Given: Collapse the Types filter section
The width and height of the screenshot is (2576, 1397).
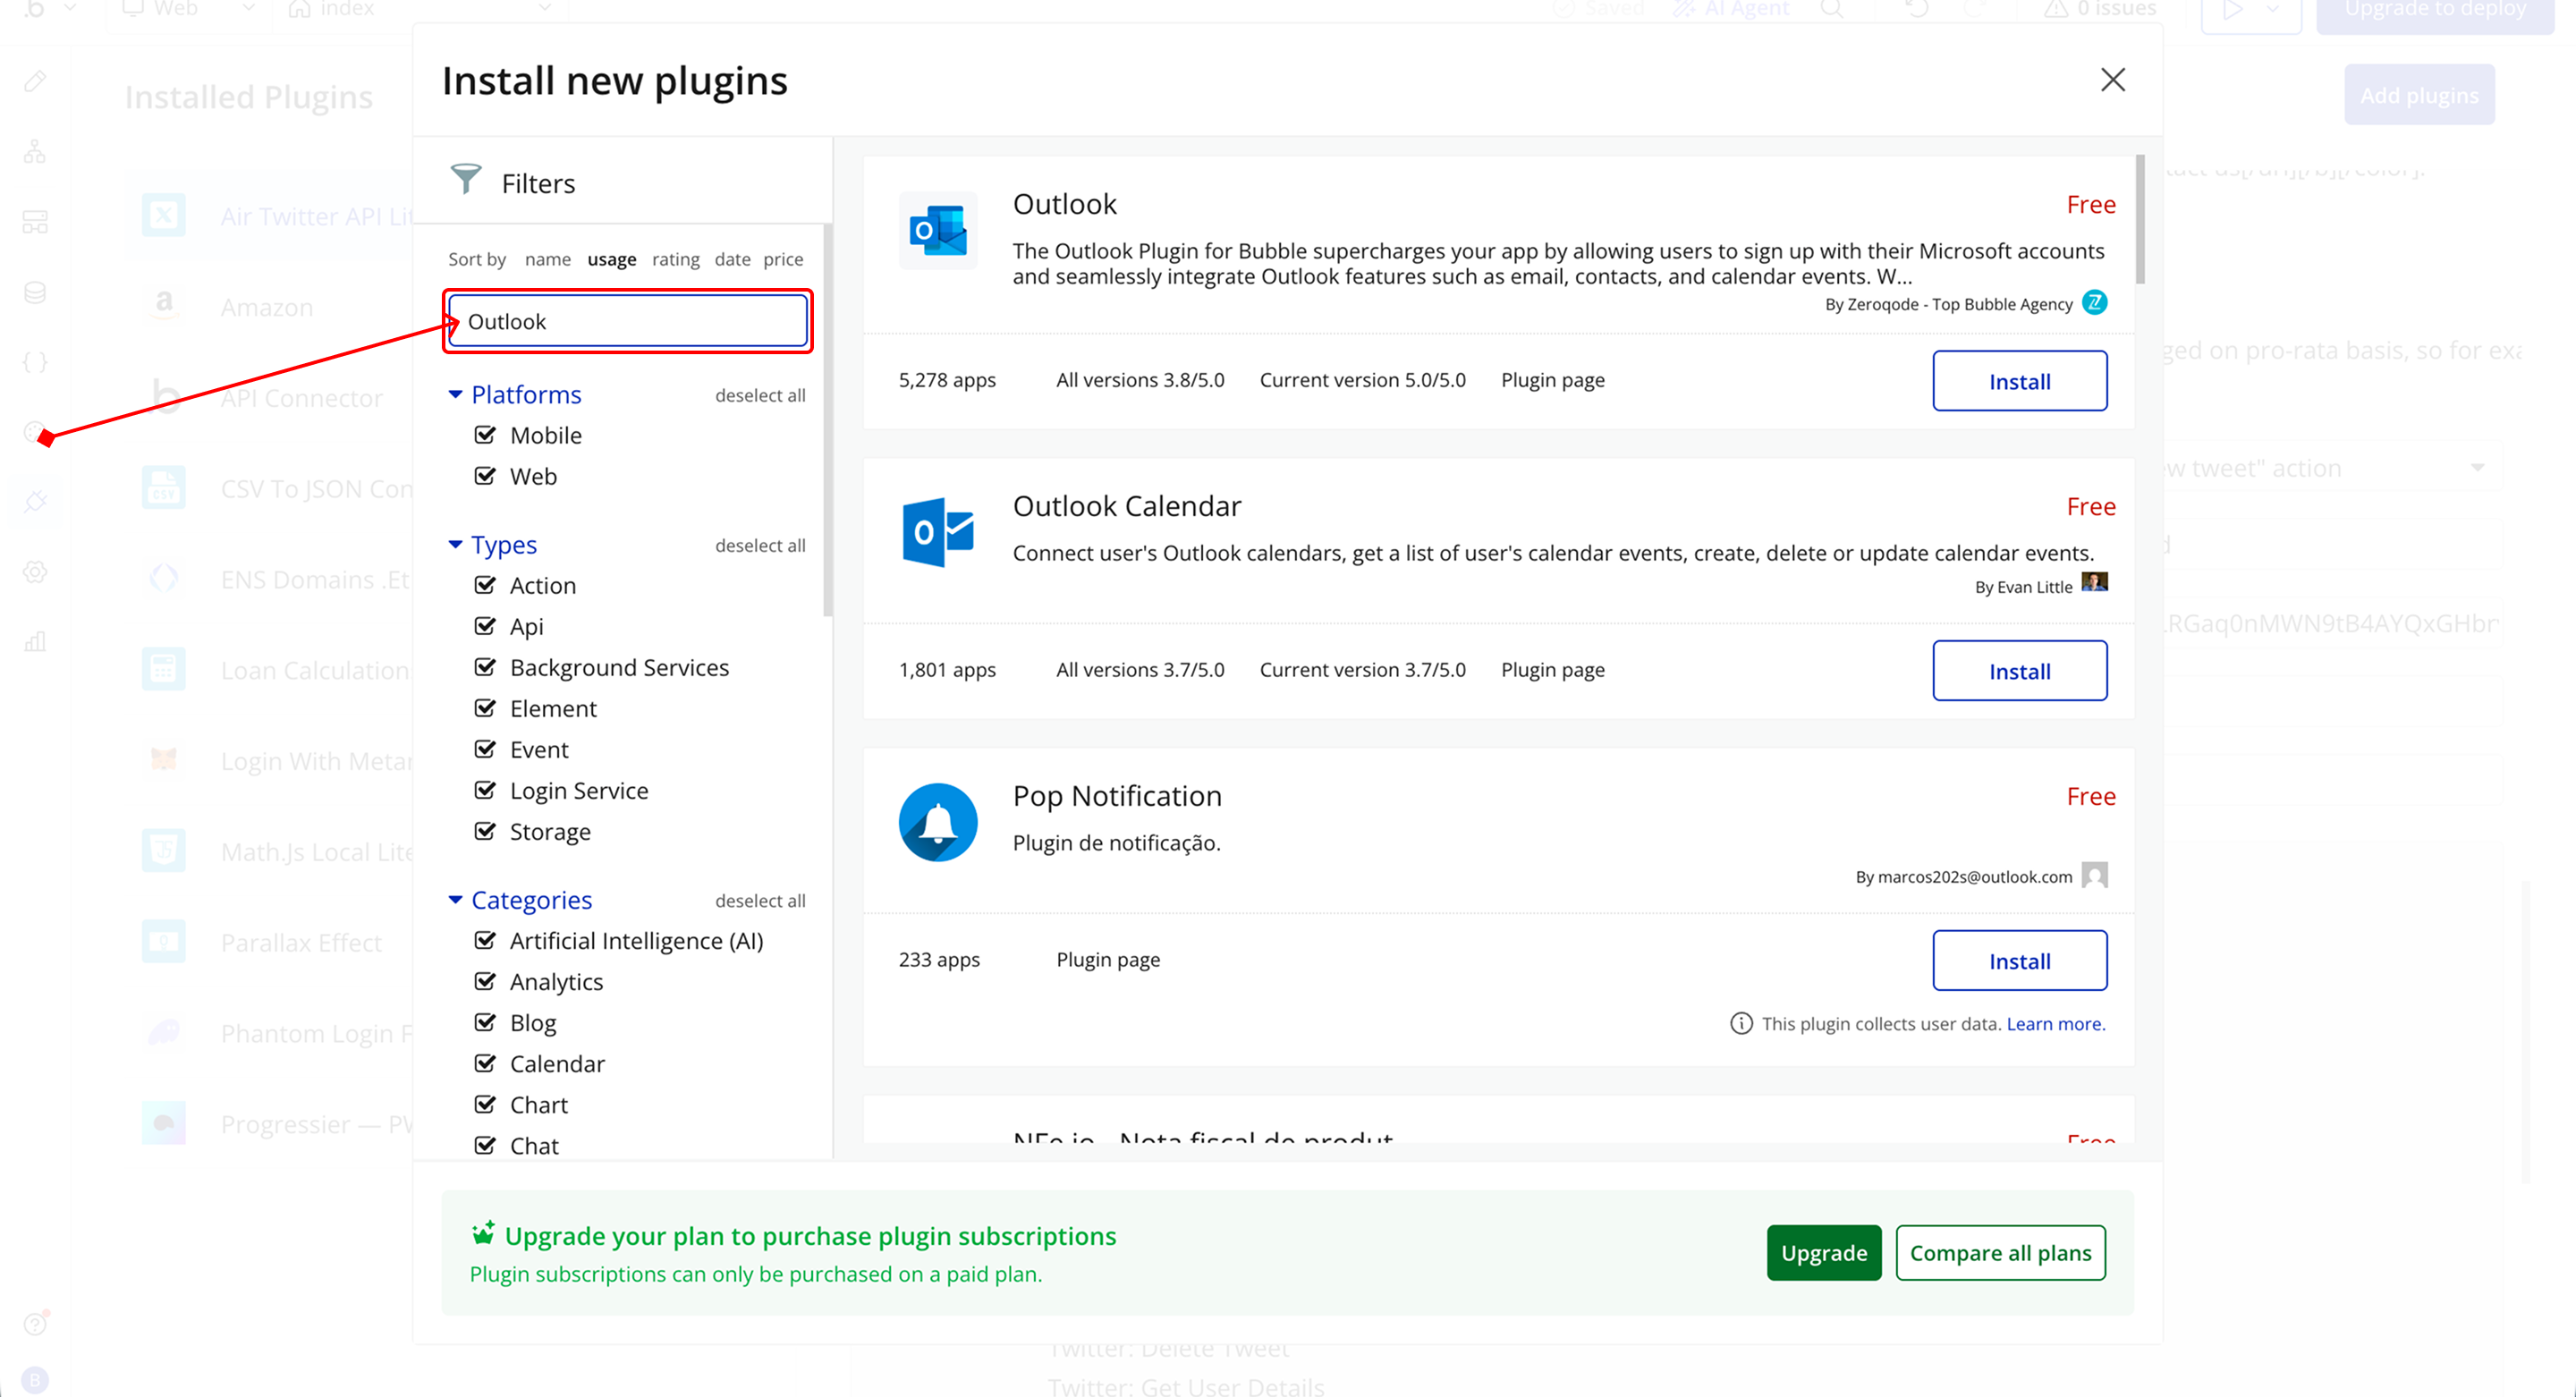Looking at the screenshot, I should [x=455, y=545].
